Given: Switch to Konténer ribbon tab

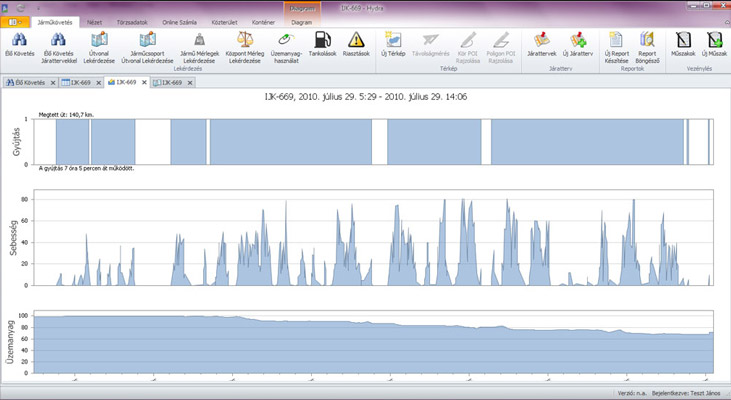Looking at the screenshot, I should (x=263, y=22).
